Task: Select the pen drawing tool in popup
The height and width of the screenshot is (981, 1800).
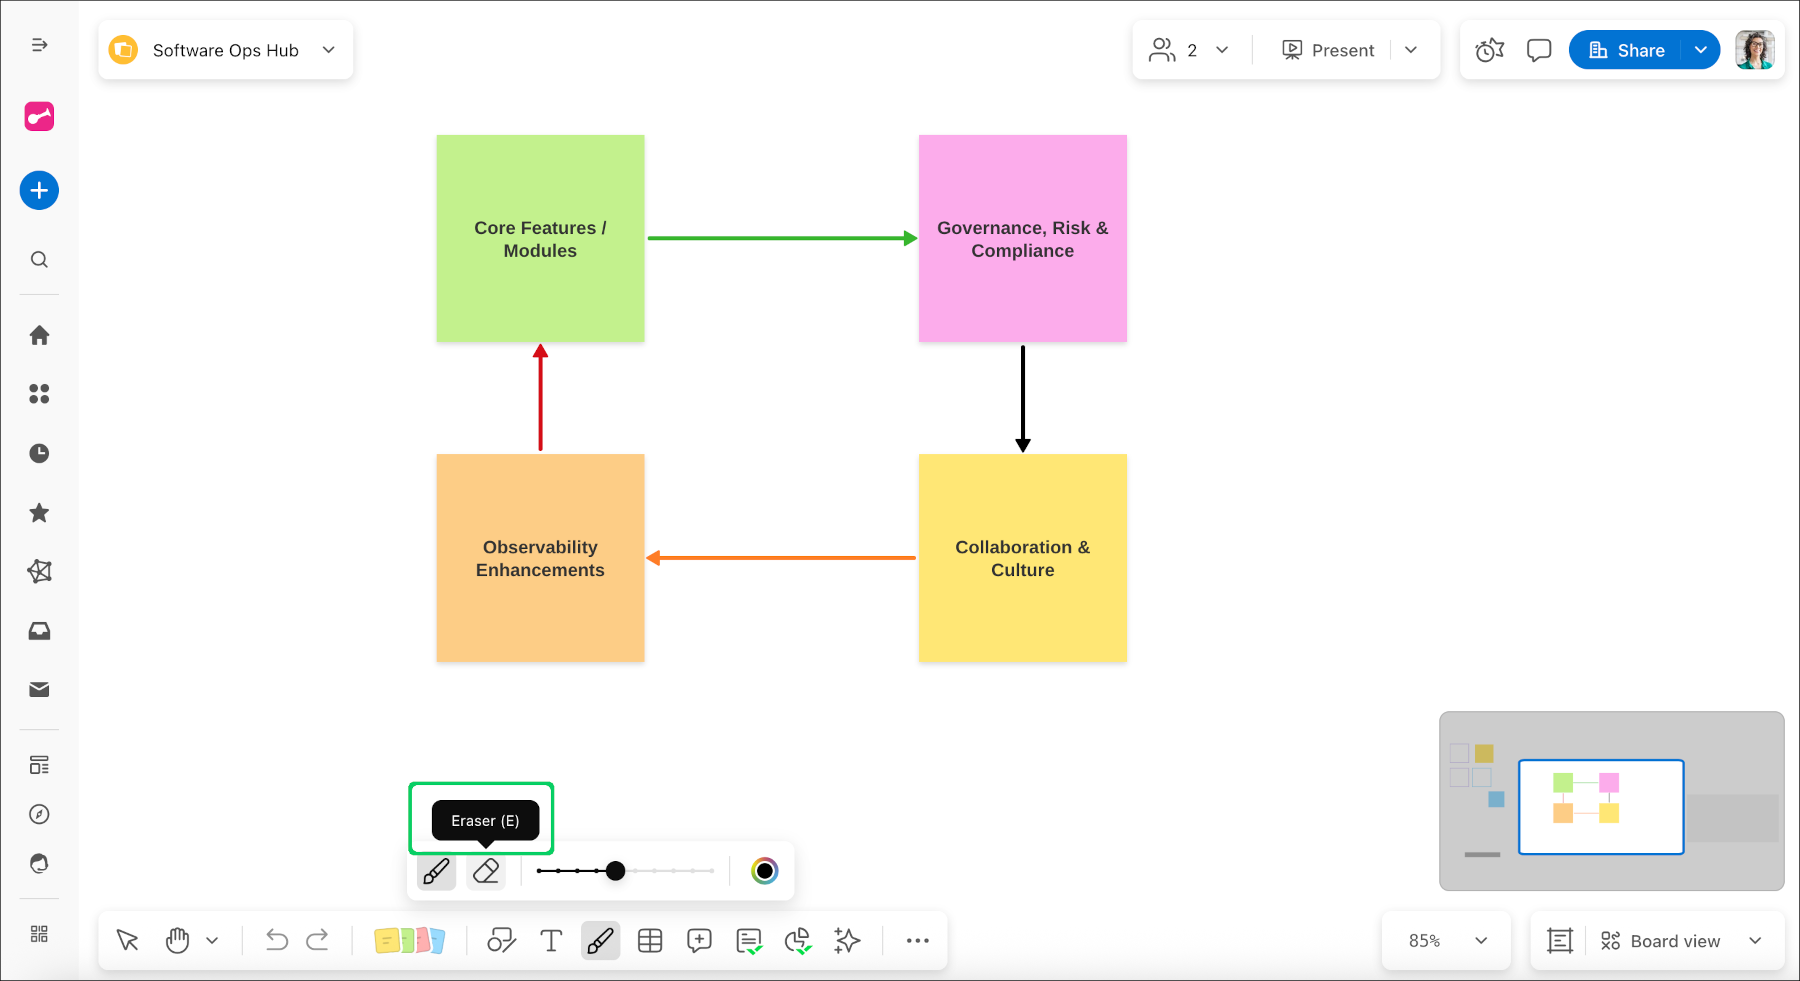Action: point(436,871)
